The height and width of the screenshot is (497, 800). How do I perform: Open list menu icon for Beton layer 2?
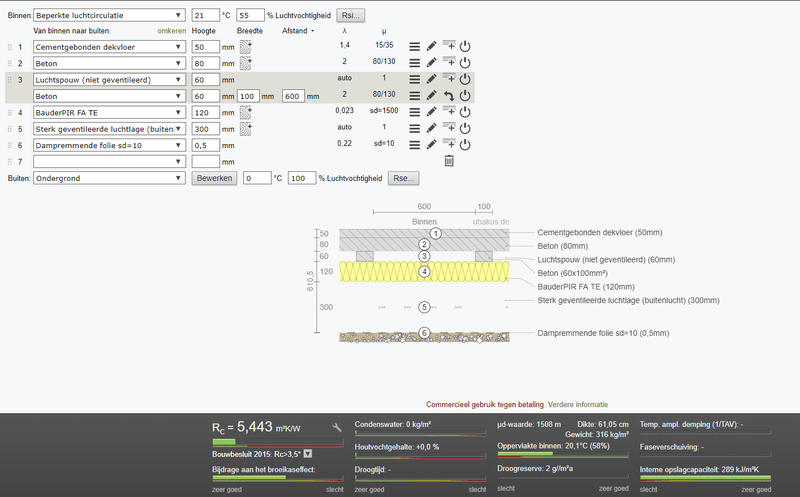[x=415, y=63]
